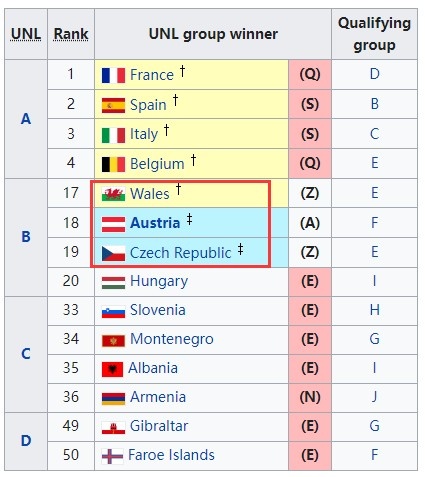Click the Belgium flag icon
The height and width of the screenshot is (477, 425).
click(113, 164)
